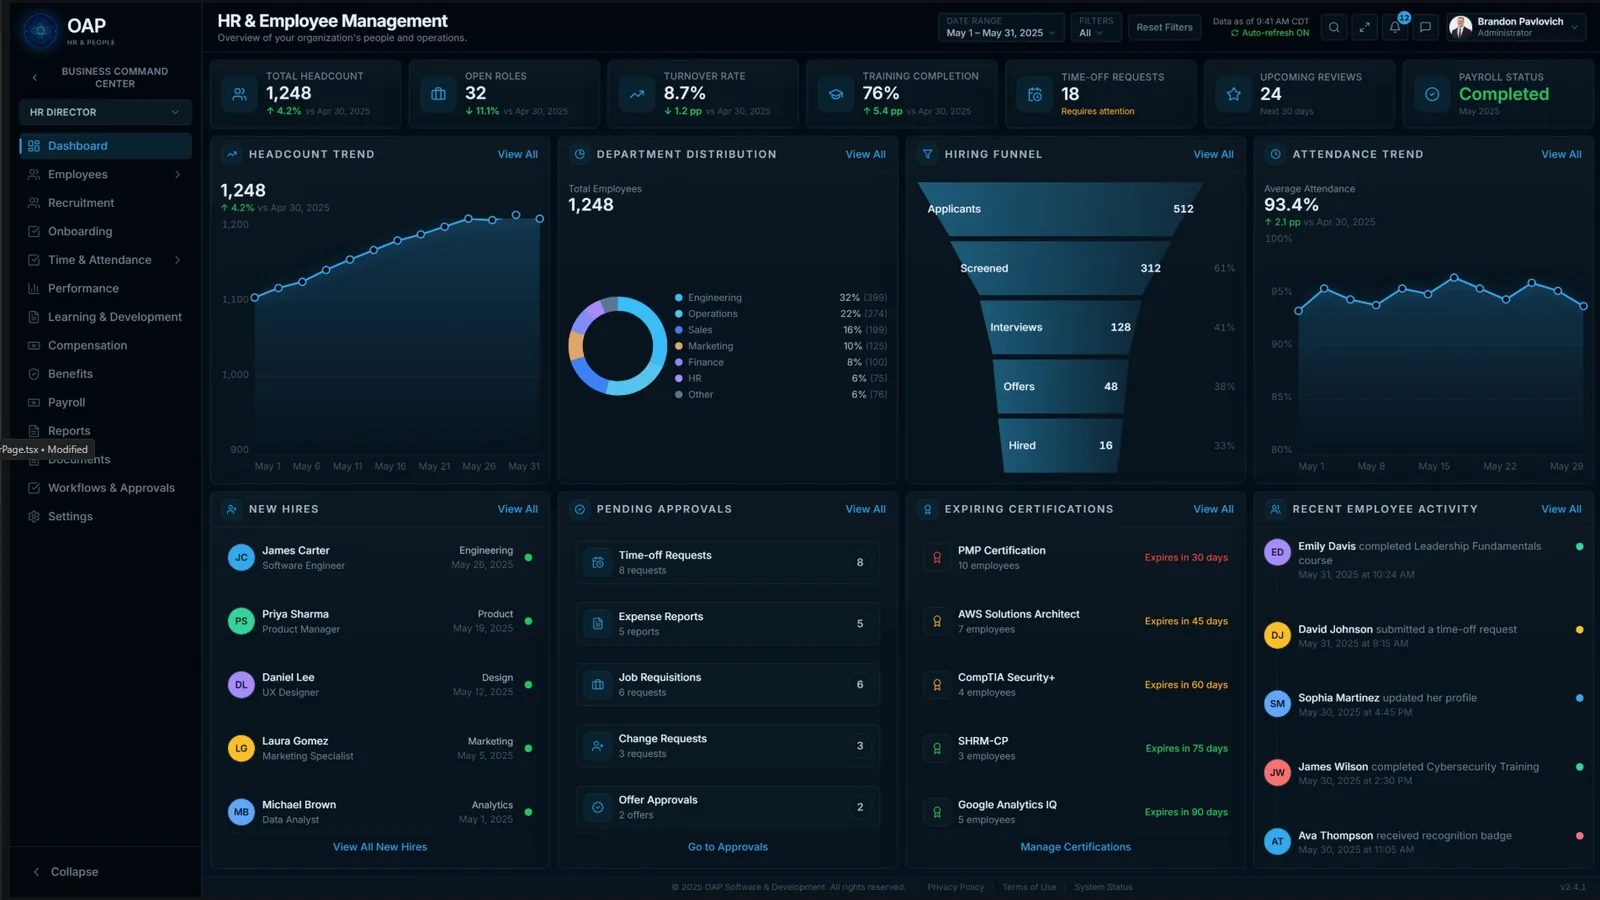
Task: Click Expense Reports document icon
Action: 598,624
